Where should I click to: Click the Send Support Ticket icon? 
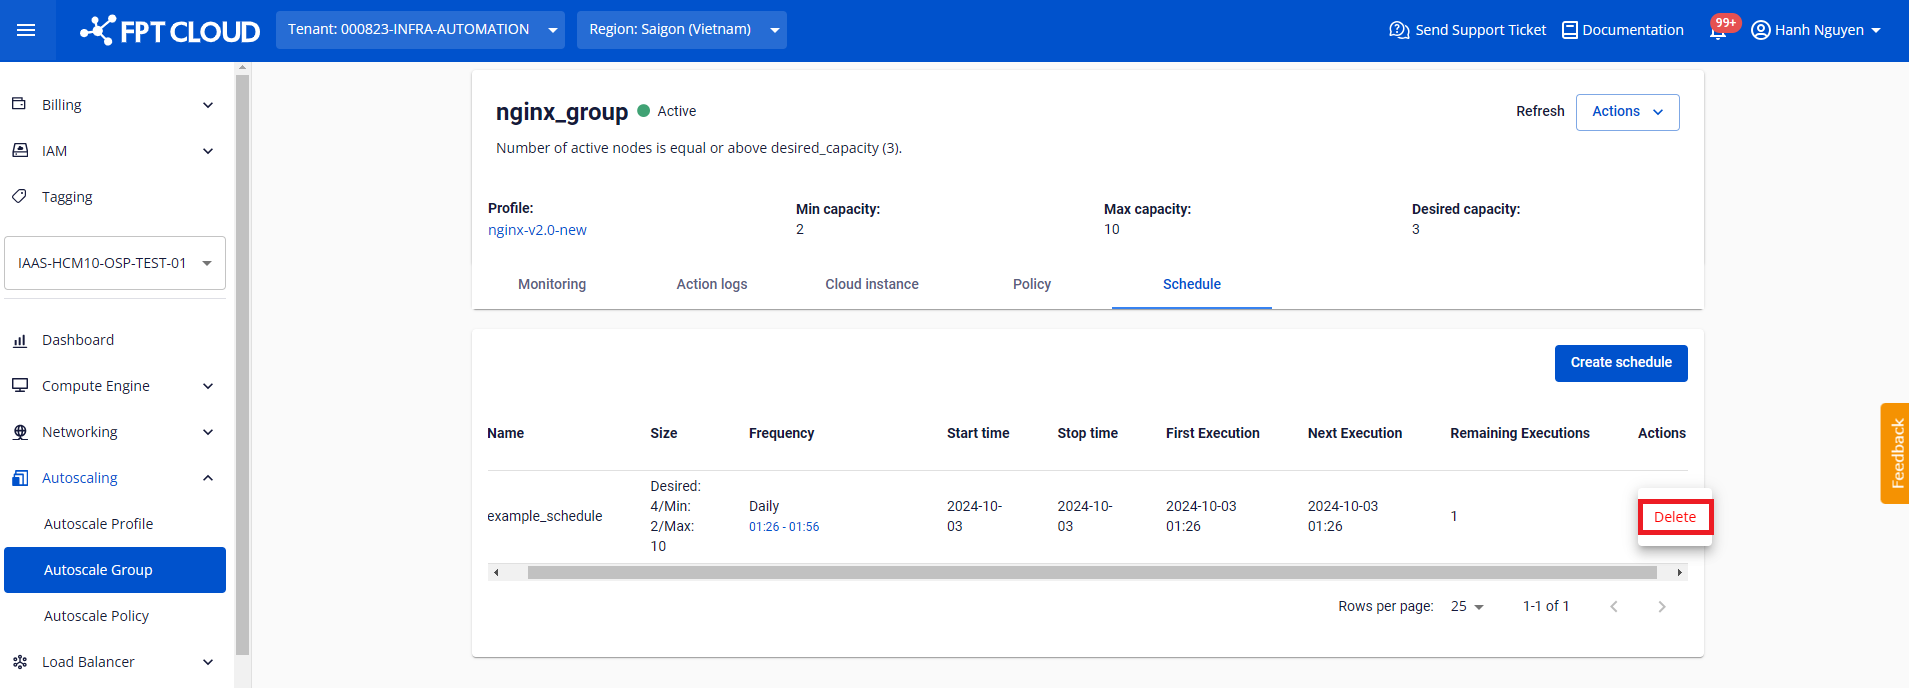1399,30
